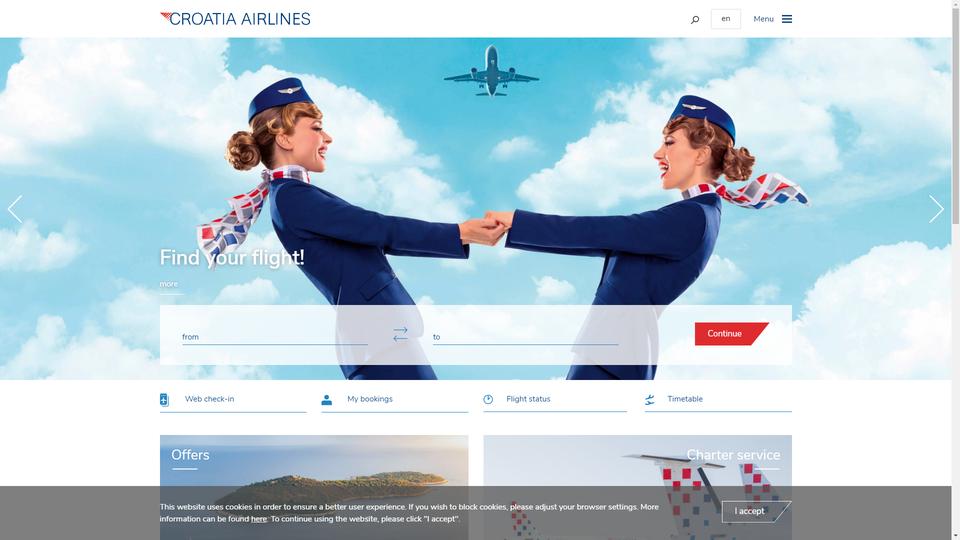Open the en language selector

pyautogui.click(x=726, y=19)
